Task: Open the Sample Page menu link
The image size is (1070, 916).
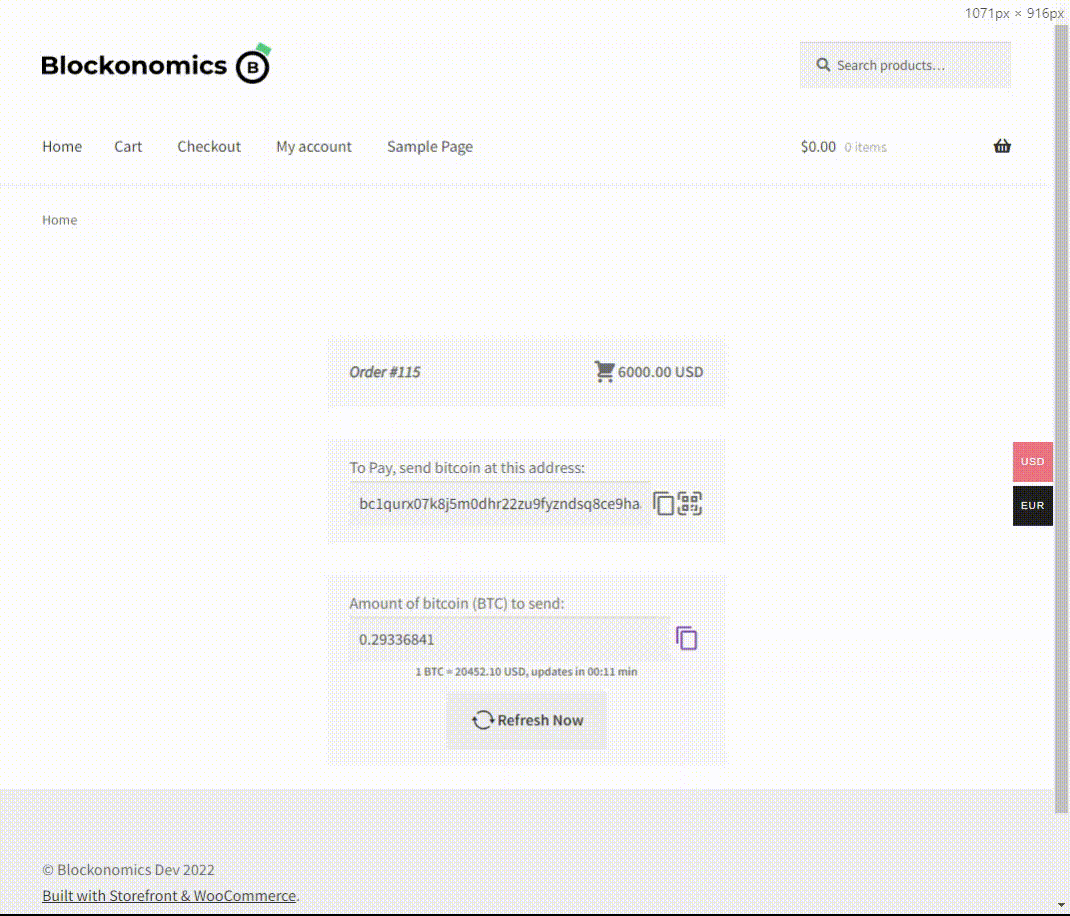Action: (x=430, y=146)
